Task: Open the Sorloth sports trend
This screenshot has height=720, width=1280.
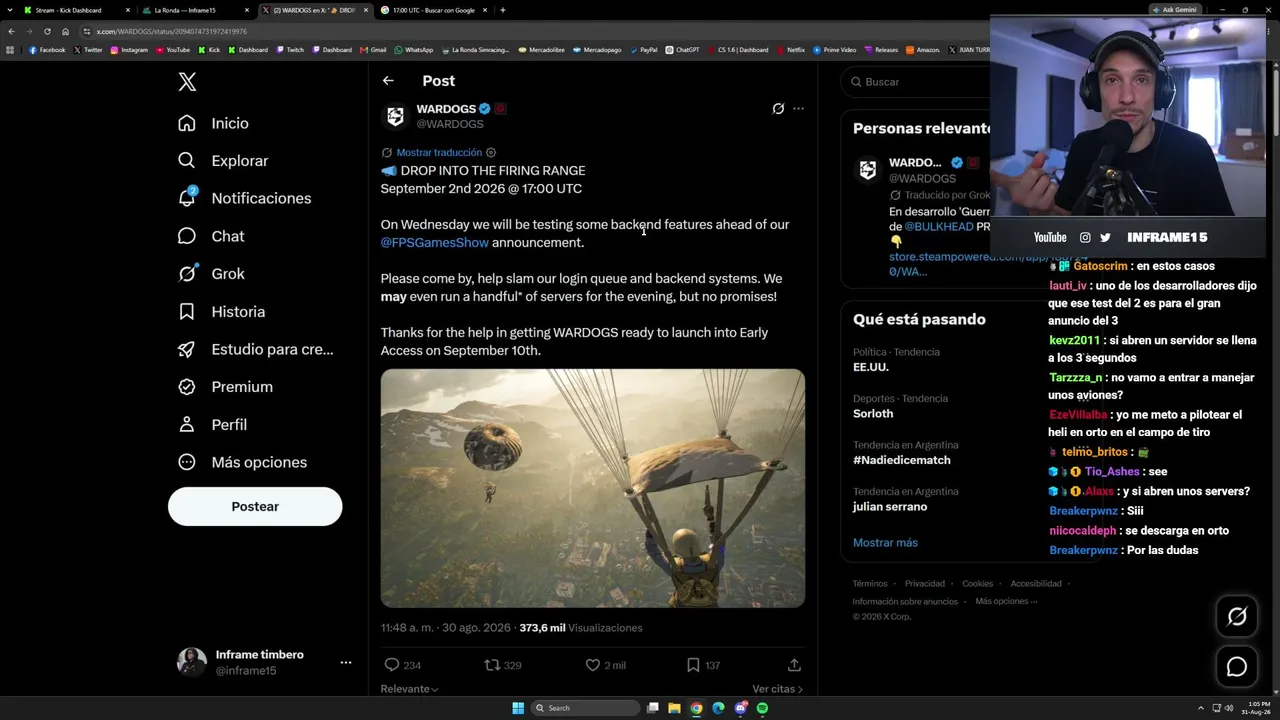Action: point(873,413)
